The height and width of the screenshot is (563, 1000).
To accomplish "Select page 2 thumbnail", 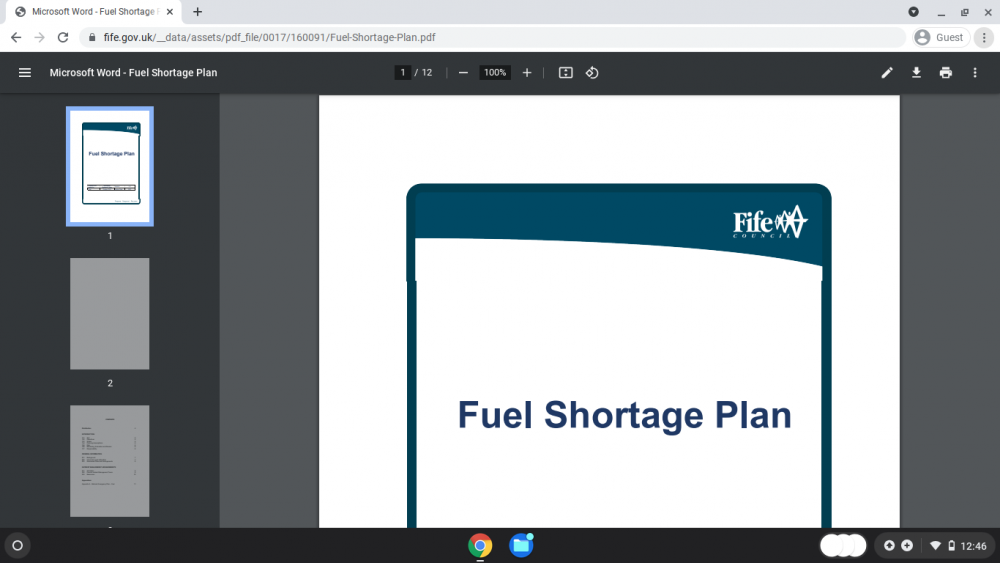I will coord(110,314).
